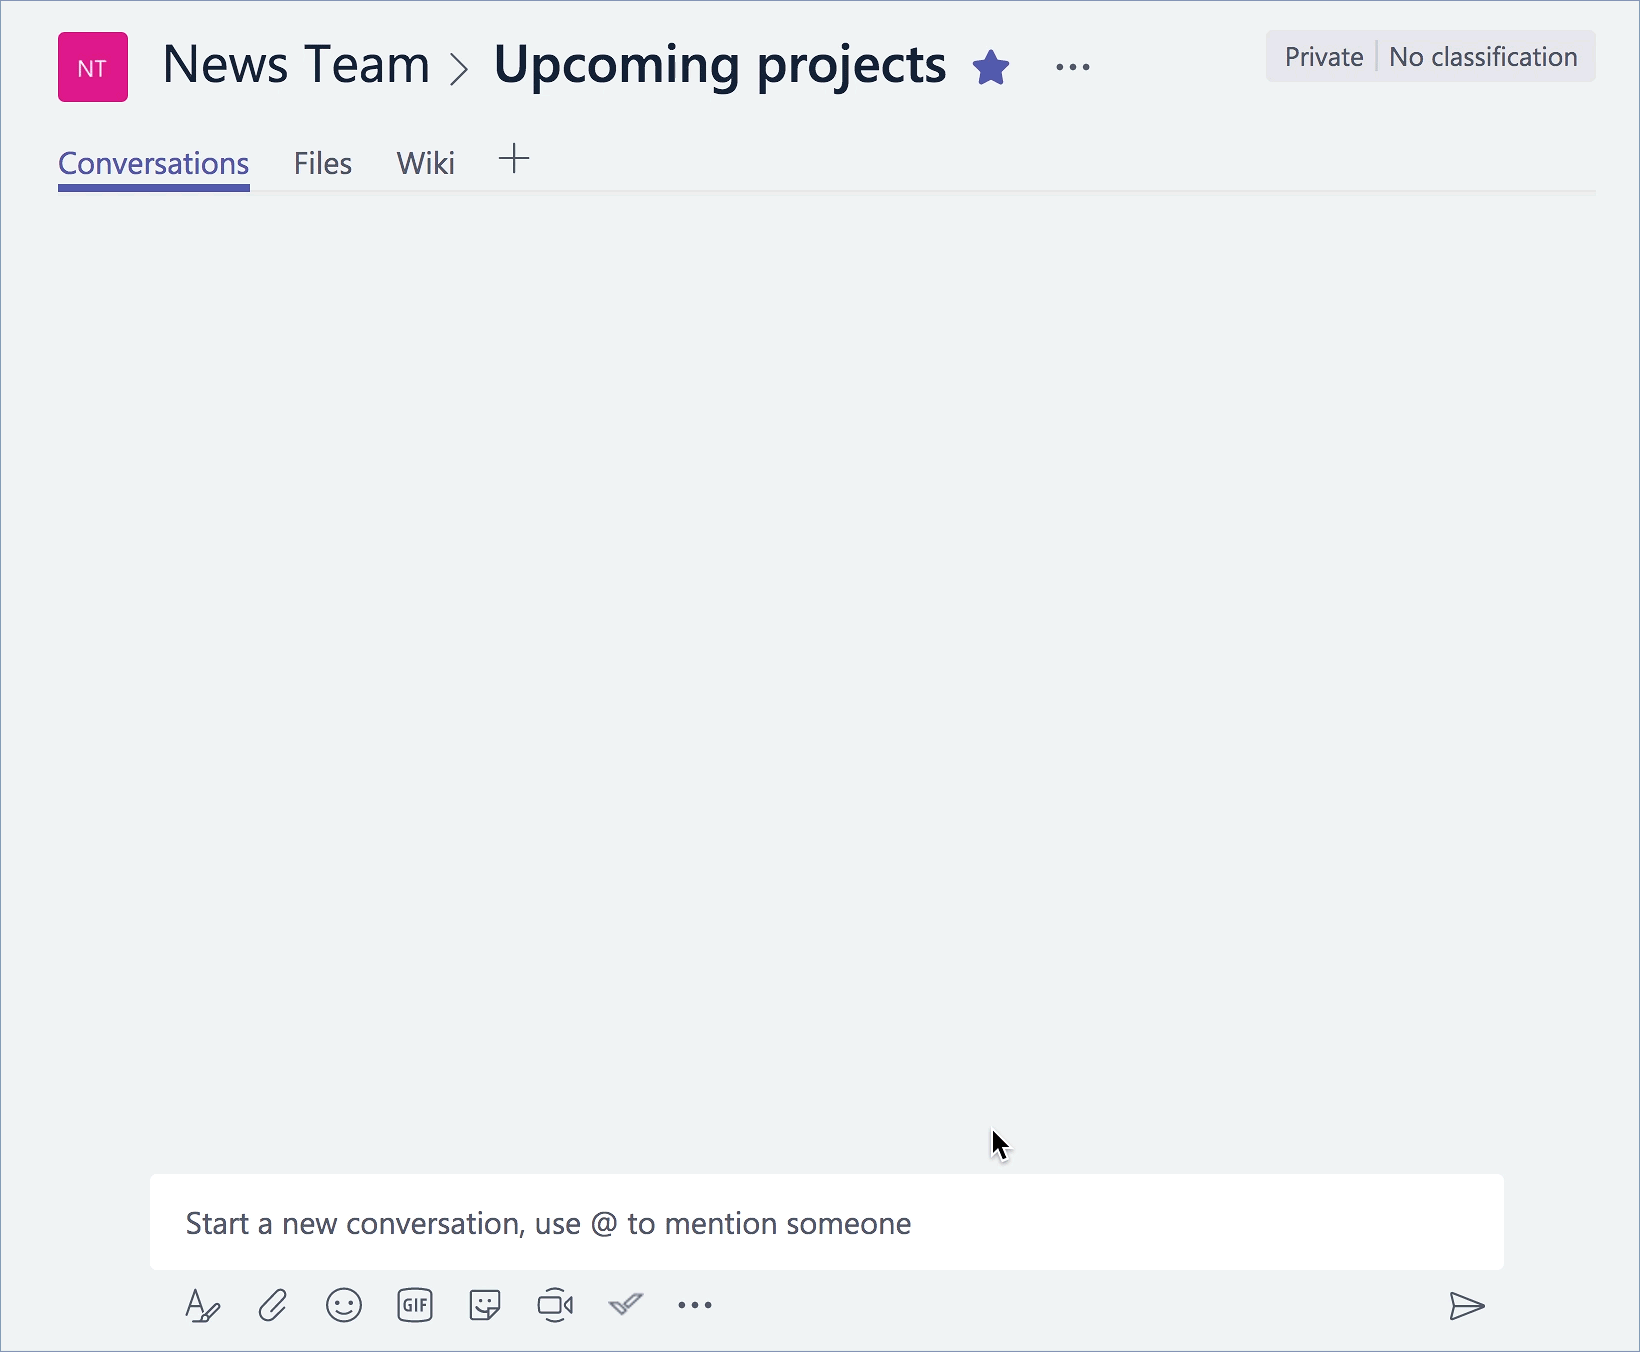Open the Wiki tab
This screenshot has width=1640, height=1352.
click(426, 163)
